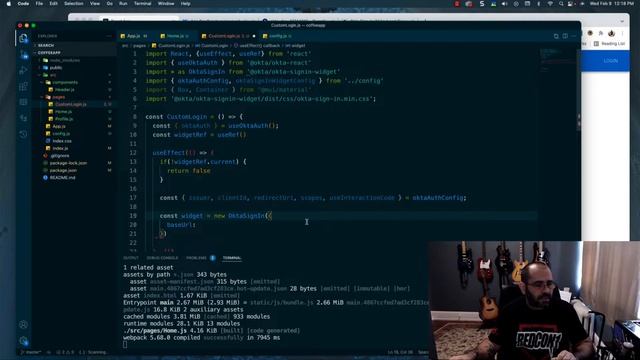This screenshot has width=640, height=360.
Task: Open App.js in the file tree
Action: click(x=74, y=126)
